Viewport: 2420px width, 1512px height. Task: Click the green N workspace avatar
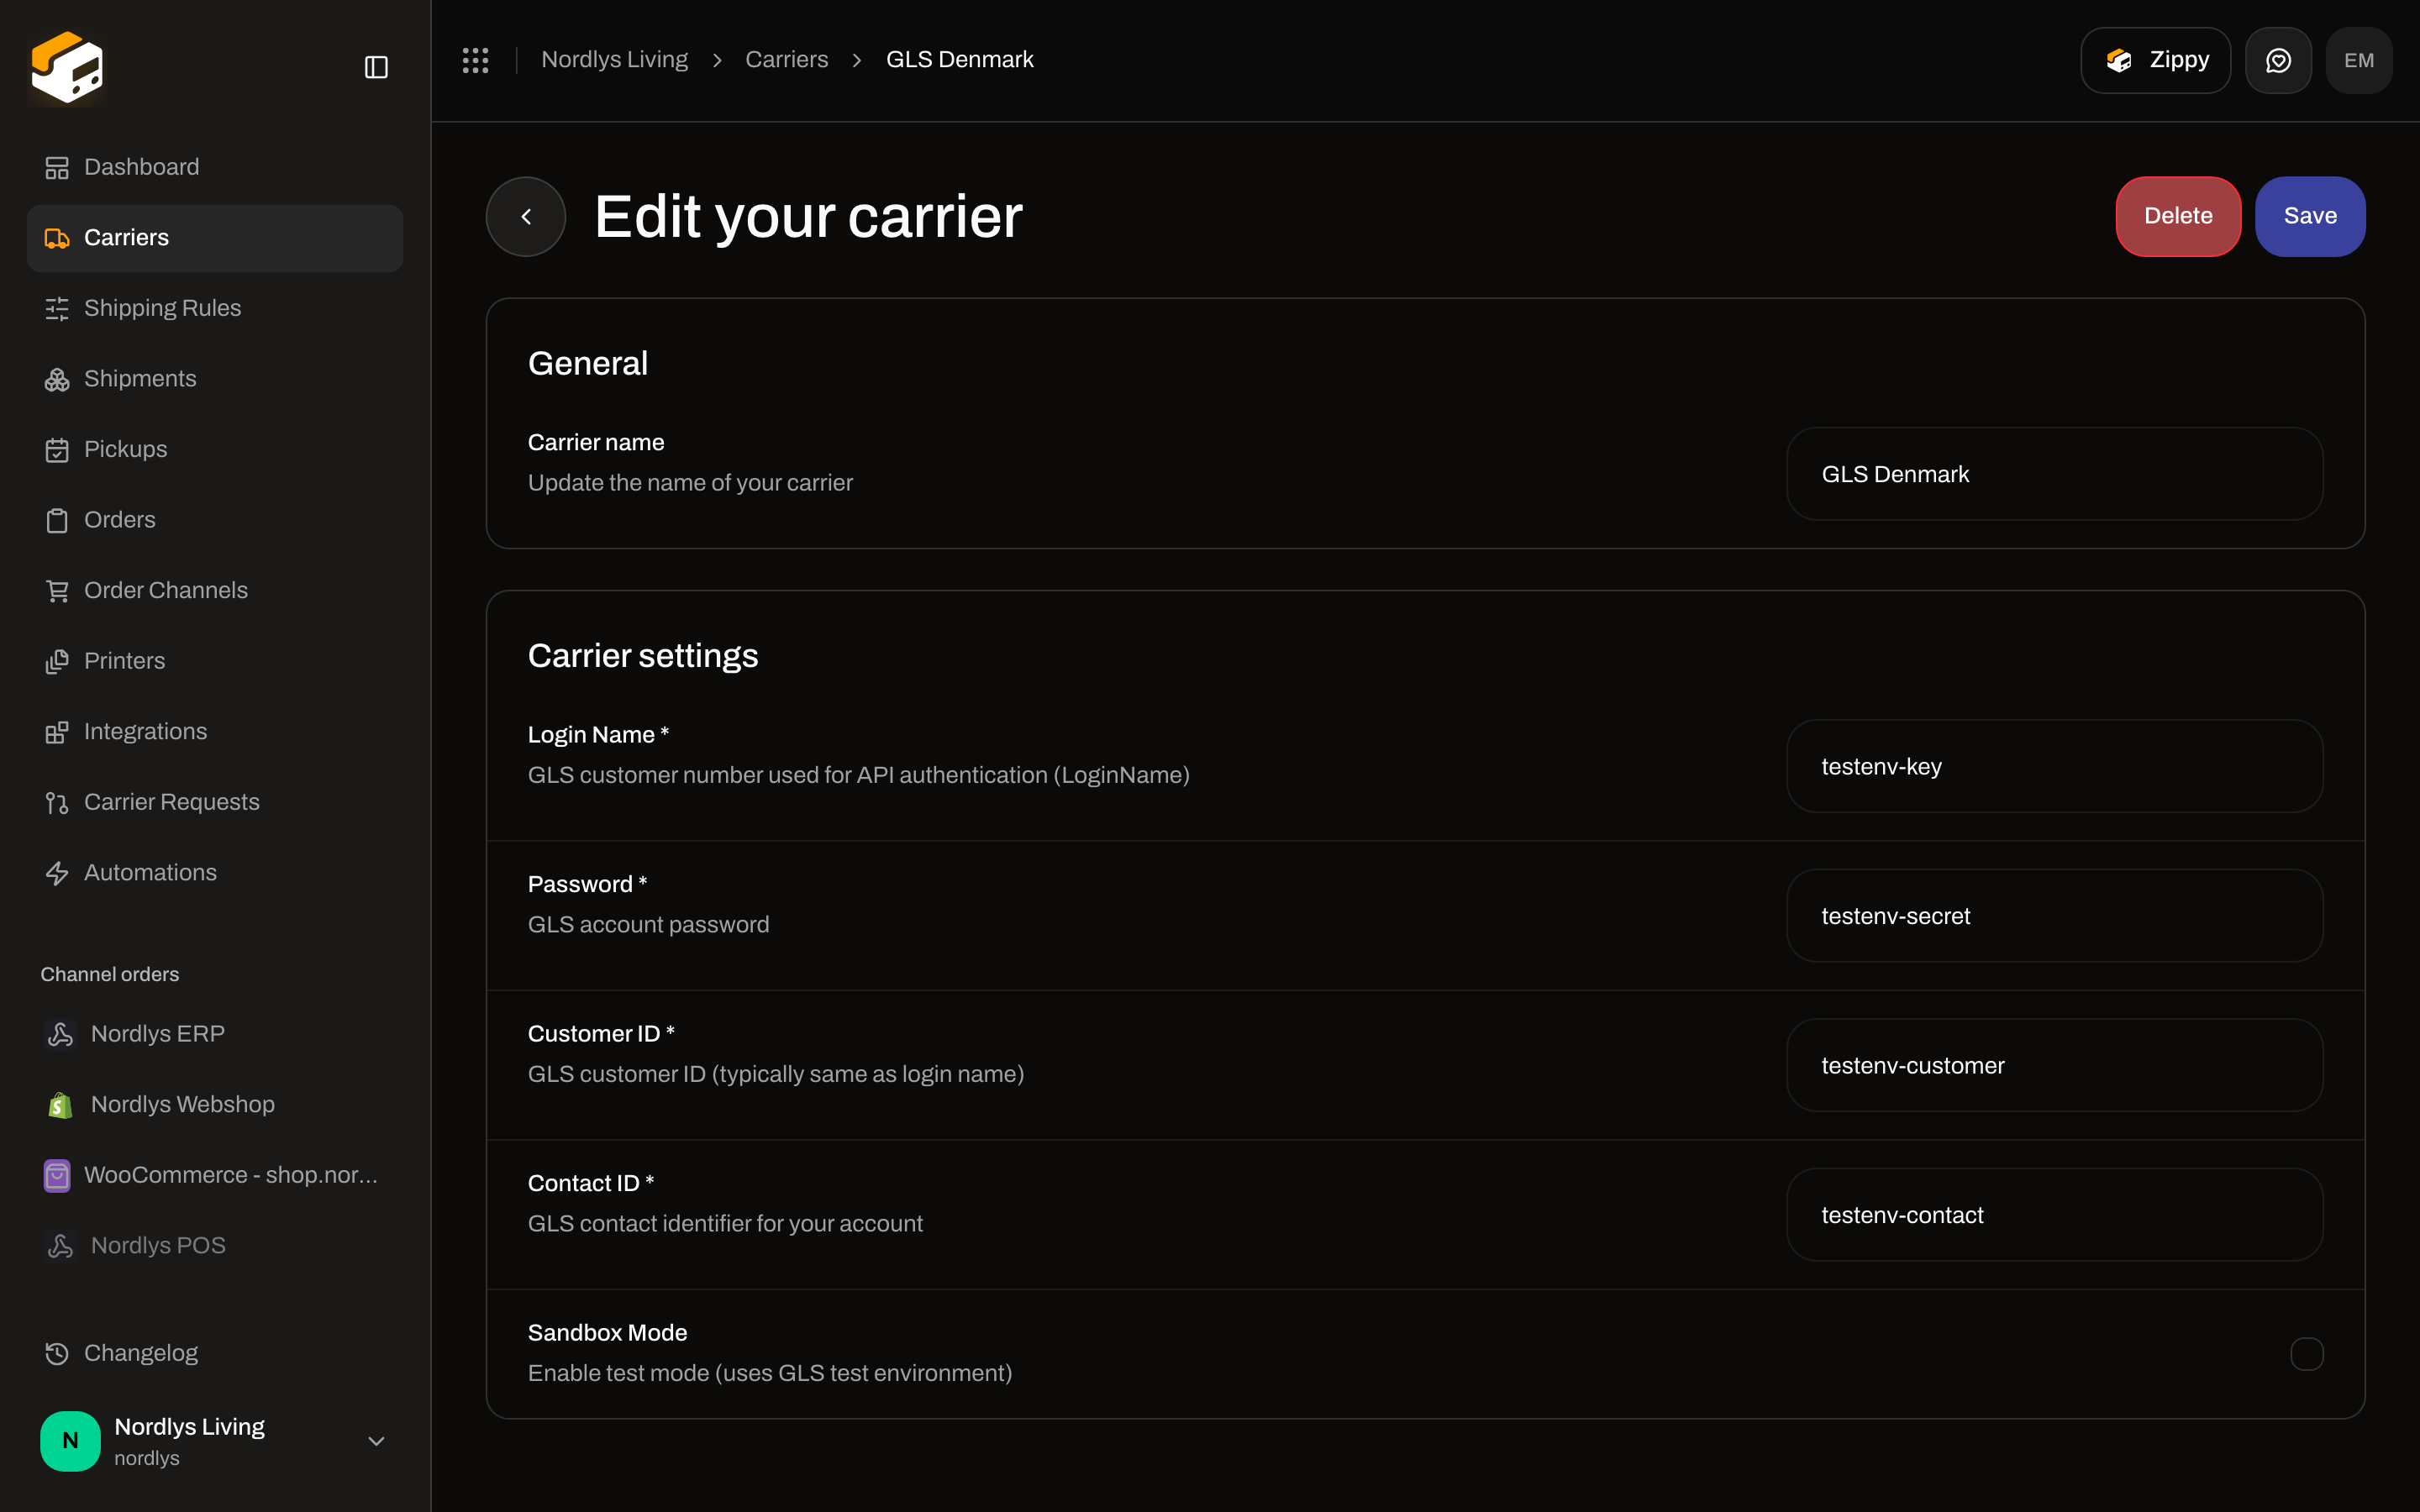[x=70, y=1441]
